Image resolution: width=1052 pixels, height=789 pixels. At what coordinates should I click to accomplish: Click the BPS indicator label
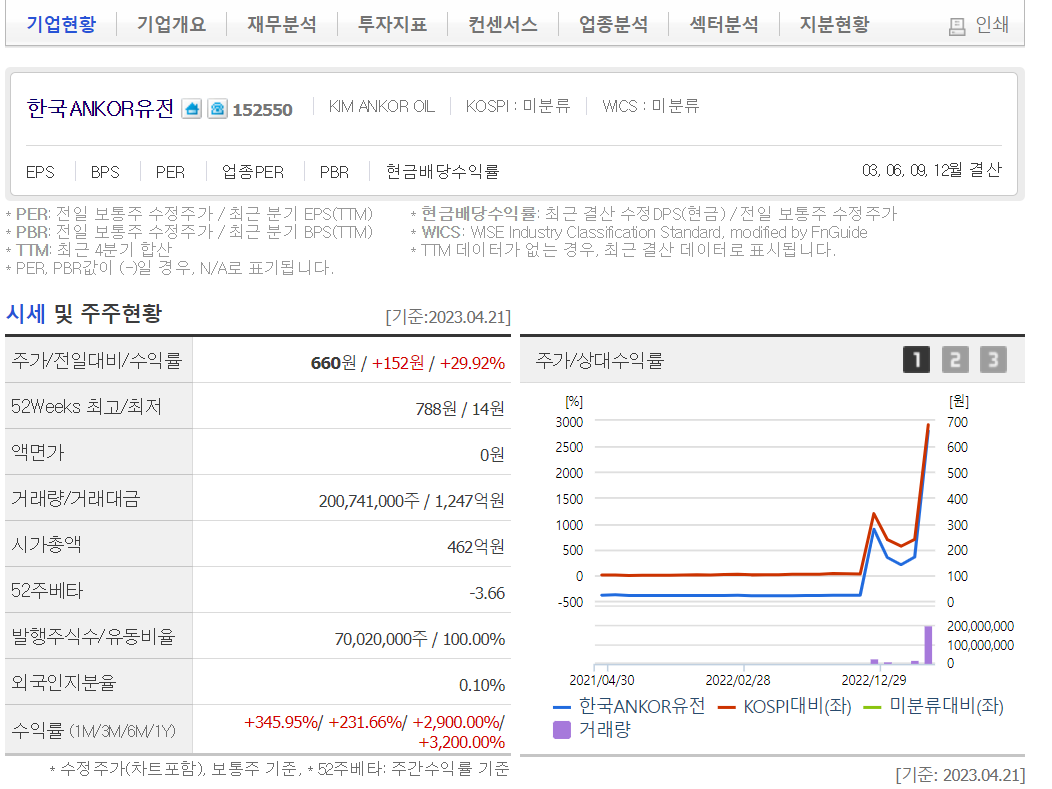tap(105, 172)
